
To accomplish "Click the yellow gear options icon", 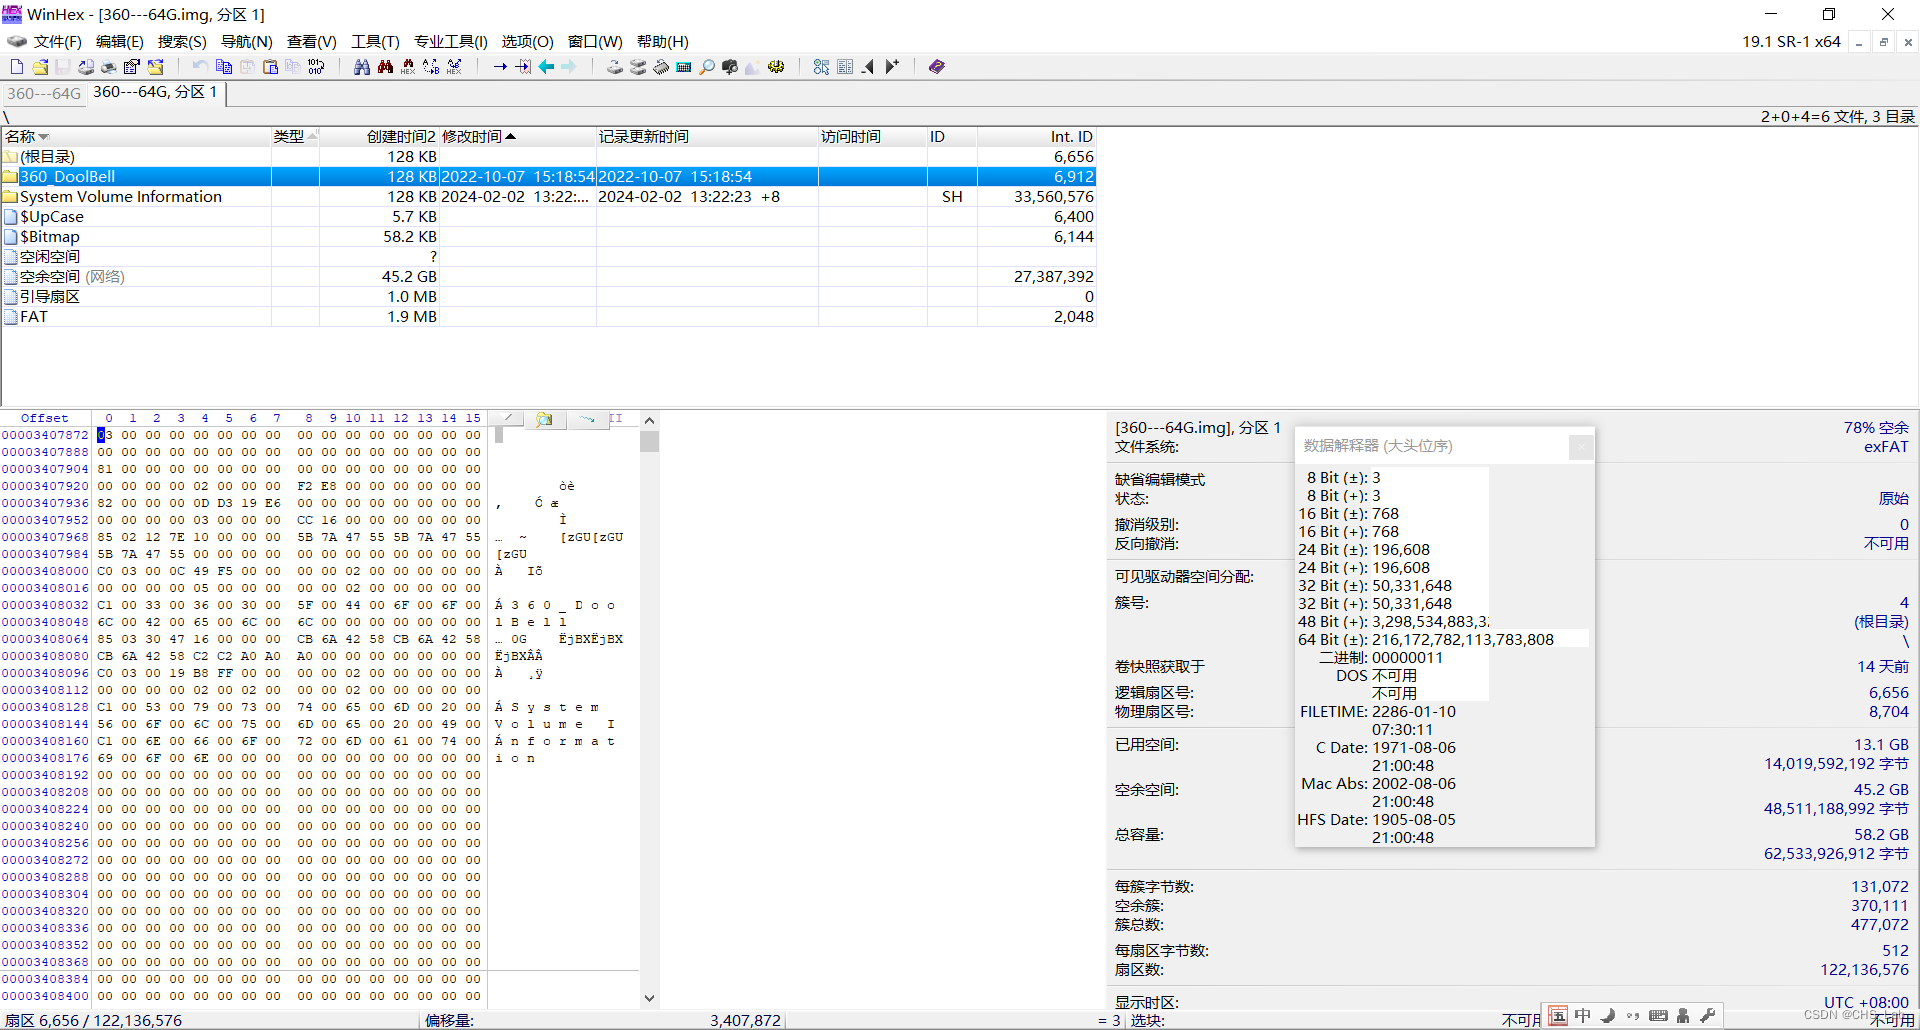I will 776,67.
